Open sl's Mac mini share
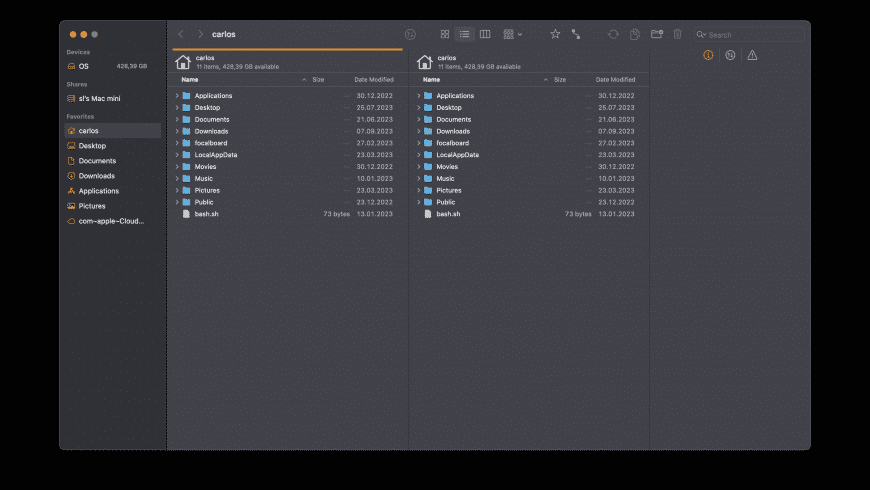The width and height of the screenshot is (870, 490). [x=113, y=98]
